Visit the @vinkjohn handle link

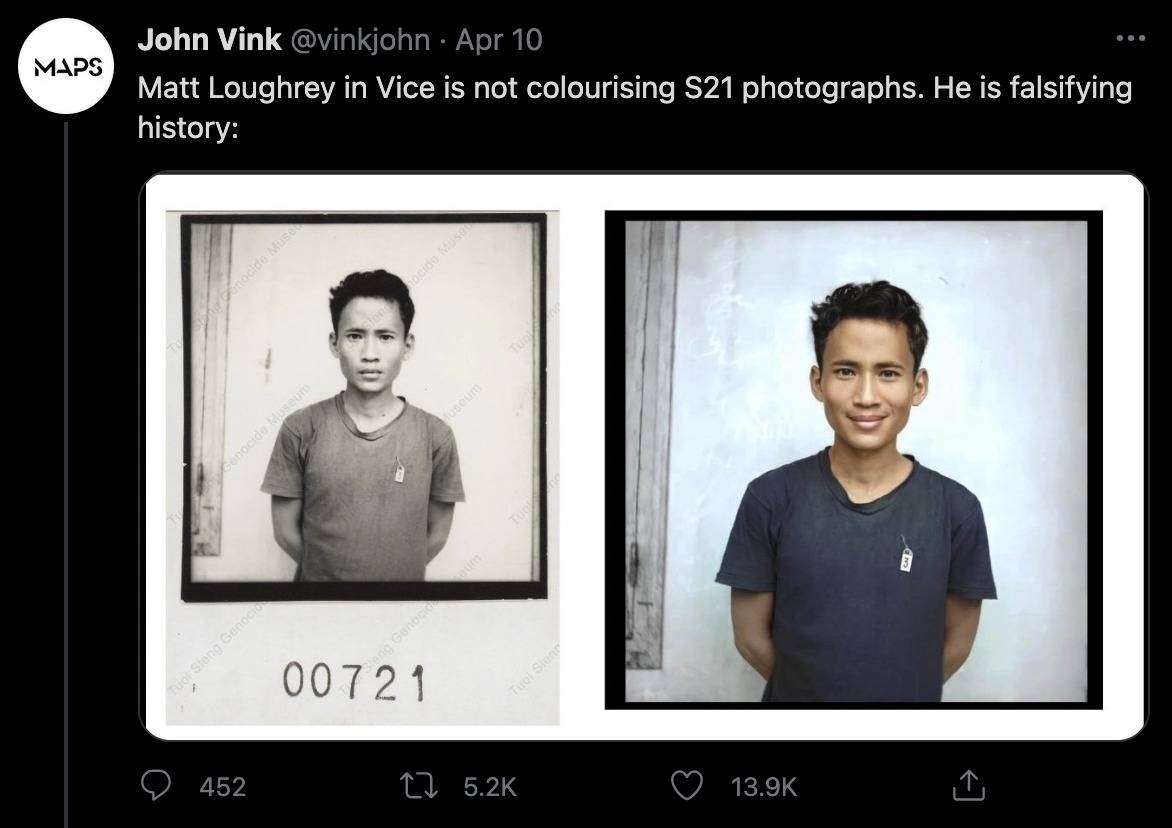click(x=360, y=40)
